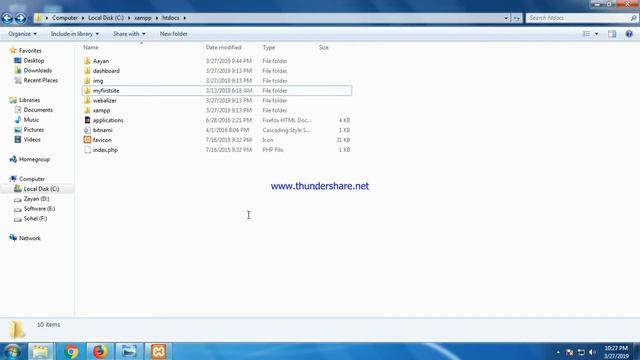Open Desktop in Favorites sidebar
The height and width of the screenshot is (360, 640).
(x=33, y=60)
